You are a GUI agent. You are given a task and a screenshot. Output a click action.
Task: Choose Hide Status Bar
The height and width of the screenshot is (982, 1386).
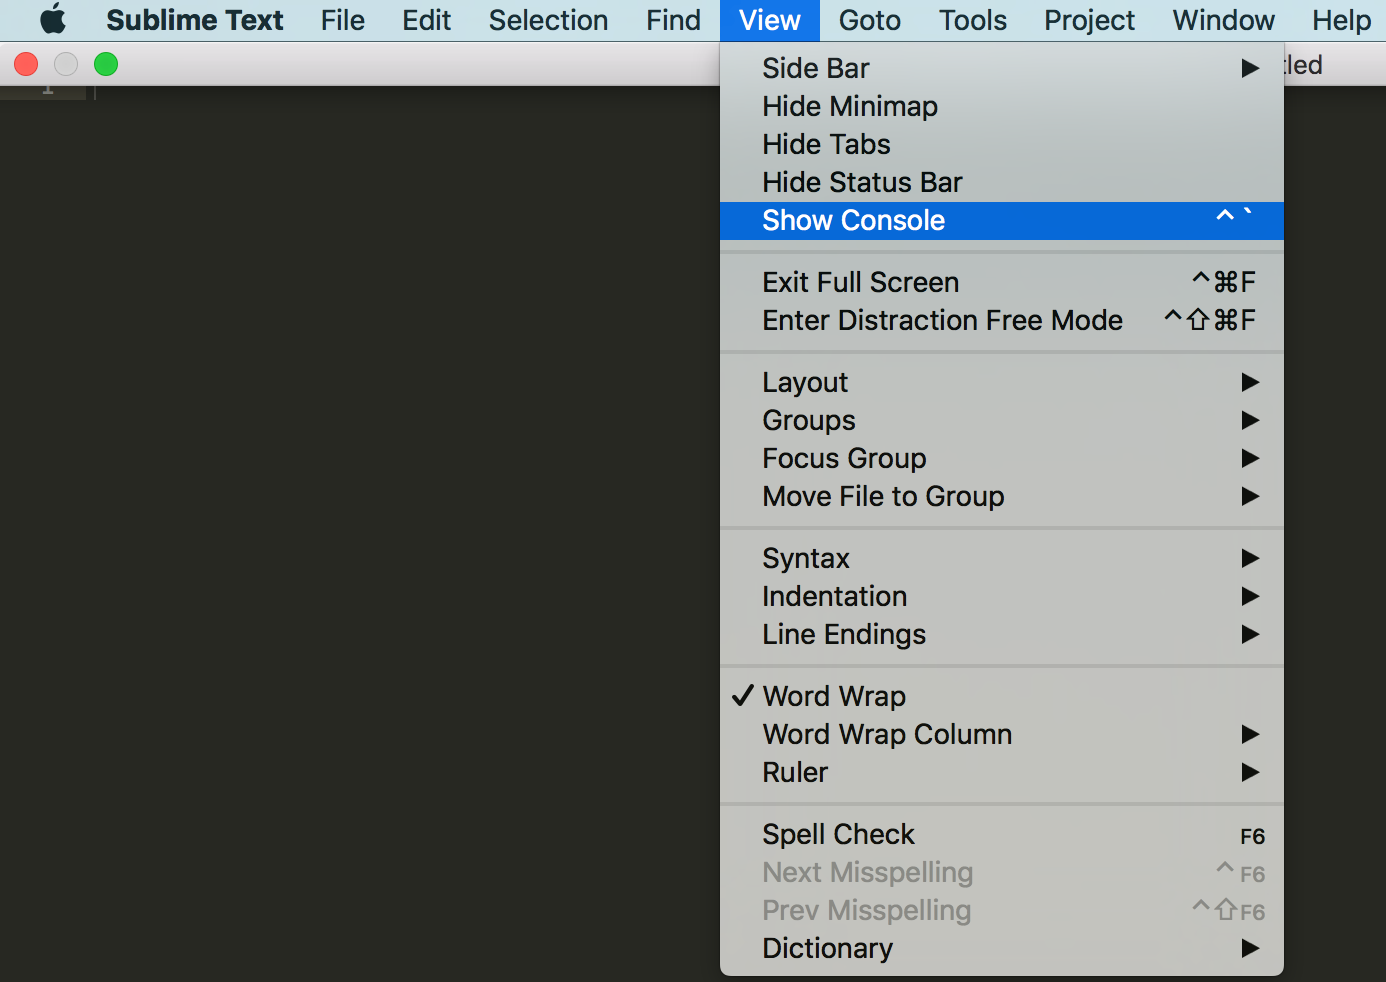[1002, 182]
